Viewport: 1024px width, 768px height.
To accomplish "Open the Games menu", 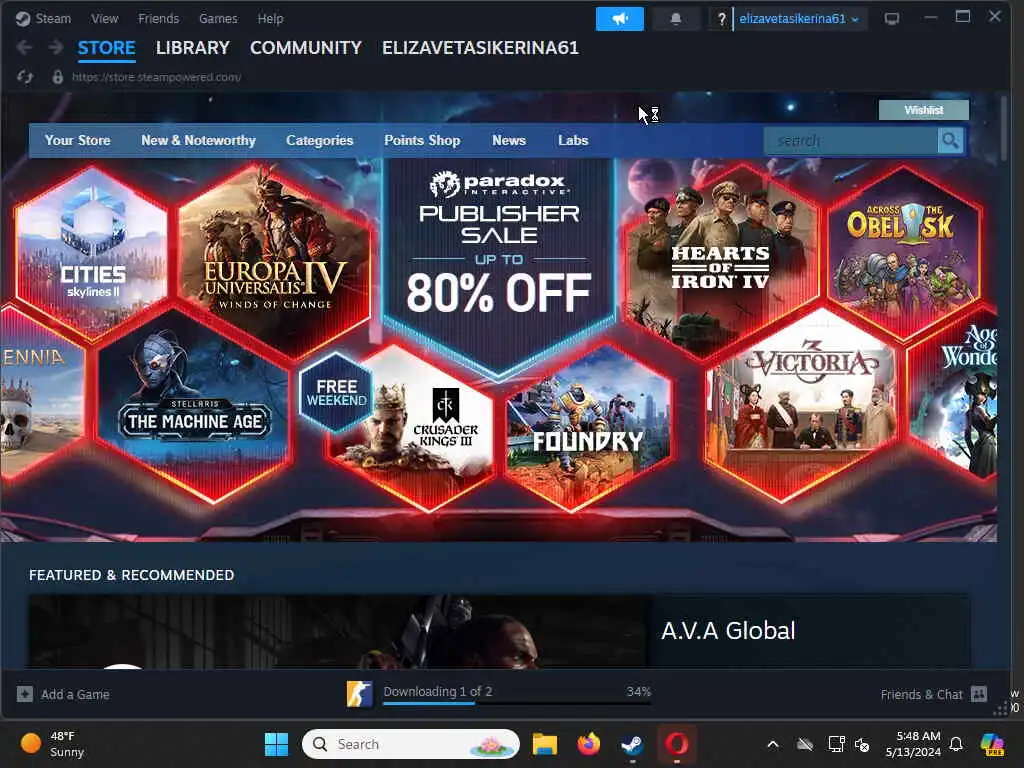I will click(x=218, y=18).
